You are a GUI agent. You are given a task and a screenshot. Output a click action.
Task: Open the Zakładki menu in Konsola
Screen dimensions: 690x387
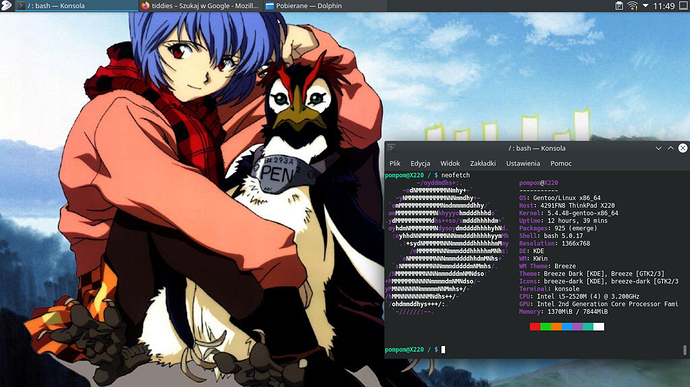tap(483, 163)
